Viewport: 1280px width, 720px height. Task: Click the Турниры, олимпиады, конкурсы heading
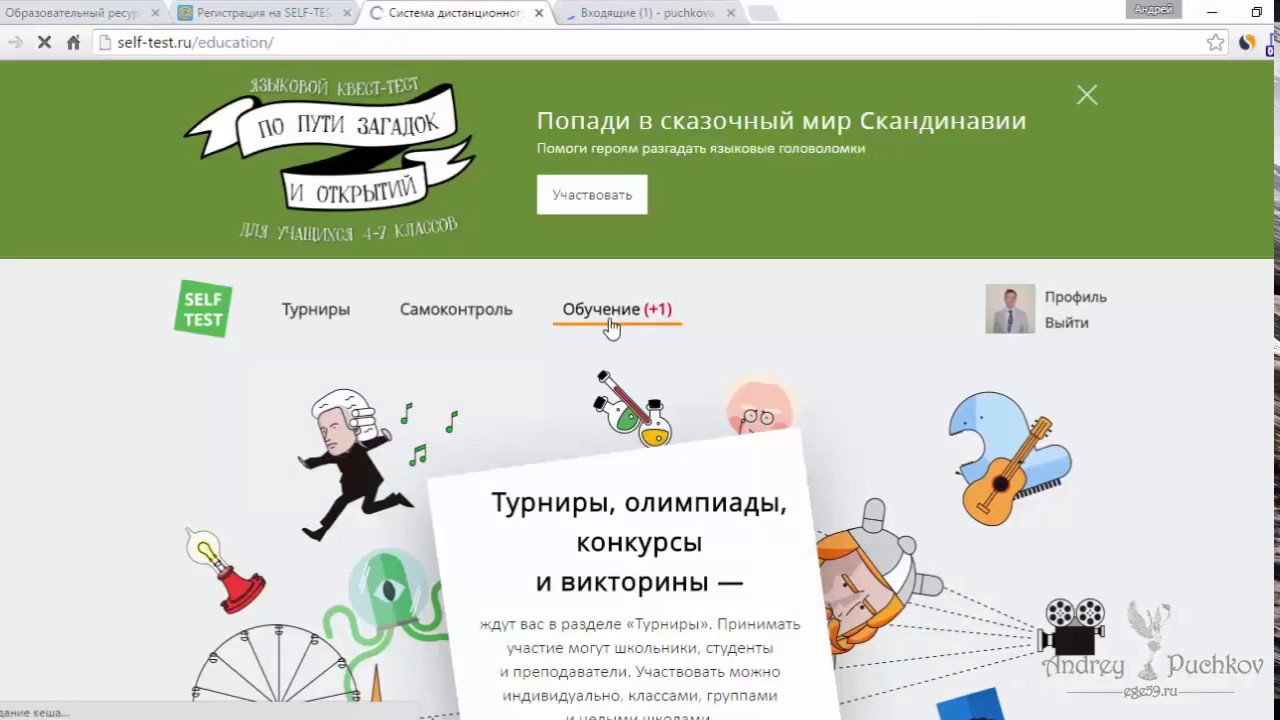coord(639,542)
